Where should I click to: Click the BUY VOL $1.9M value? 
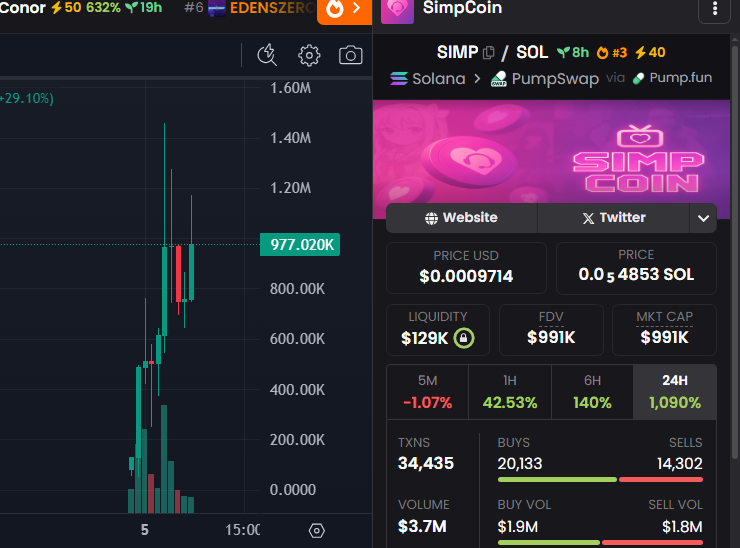pyautogui.click(x=518, y=527)
